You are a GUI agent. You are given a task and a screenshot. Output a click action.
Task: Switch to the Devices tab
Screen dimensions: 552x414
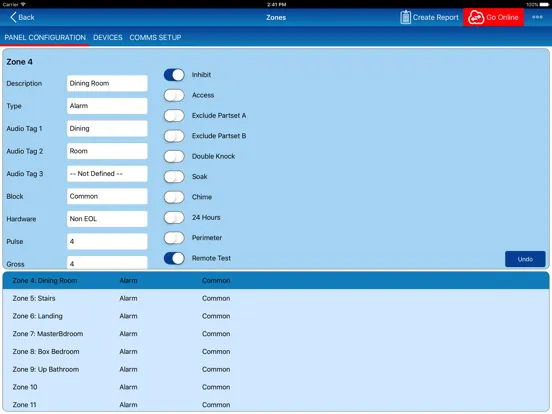pos(108,37)
